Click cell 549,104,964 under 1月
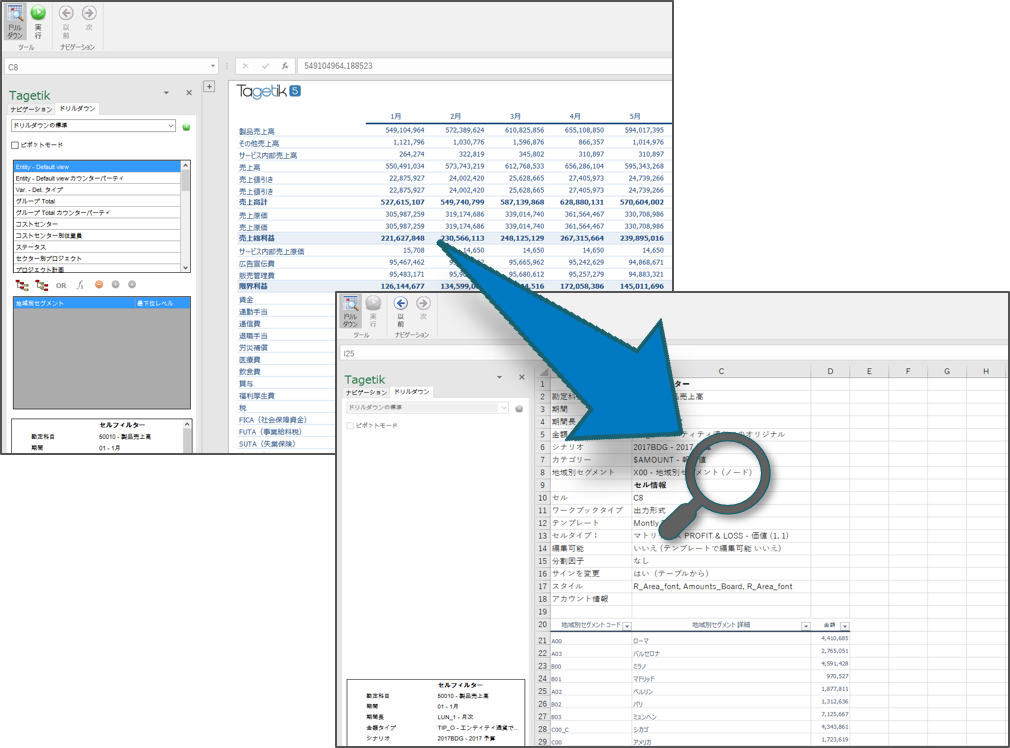Image resolution: width=1010 pixels, height=748 pixels. (405, 130)
